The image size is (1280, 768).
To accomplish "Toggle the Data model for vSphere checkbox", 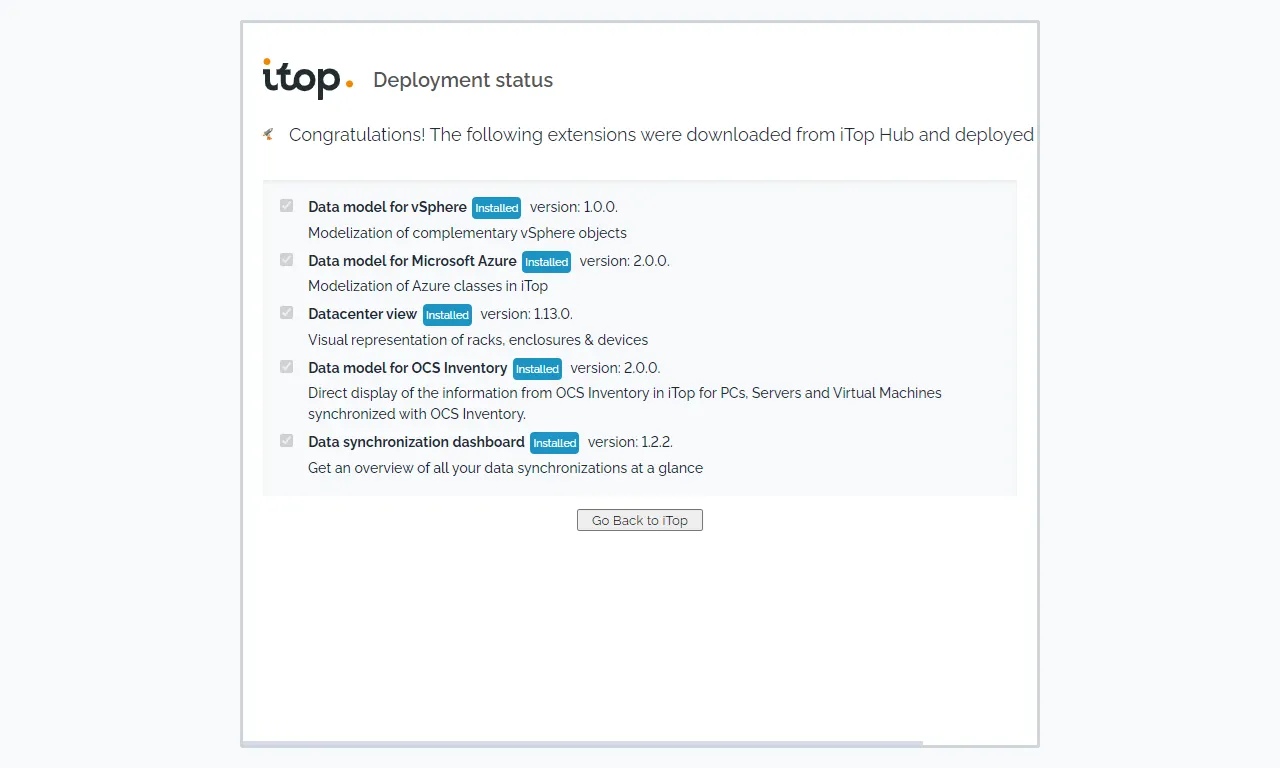I will [x=287, y=206].
